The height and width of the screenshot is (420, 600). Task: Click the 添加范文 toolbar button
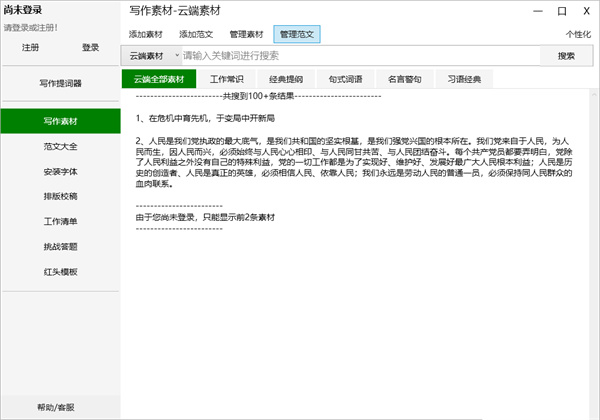pos(196,34)
